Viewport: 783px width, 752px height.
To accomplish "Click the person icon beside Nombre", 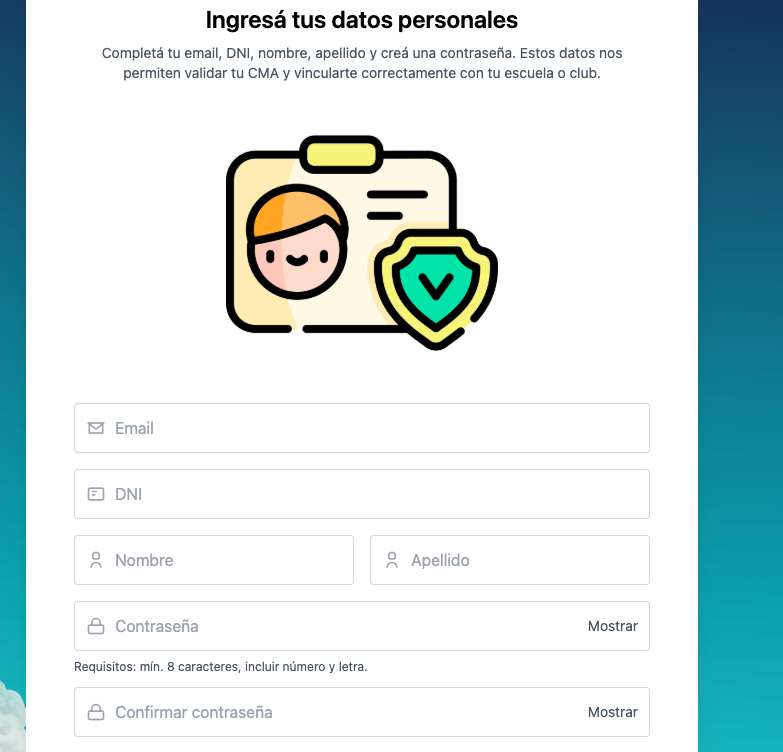I will coord(96,560).
